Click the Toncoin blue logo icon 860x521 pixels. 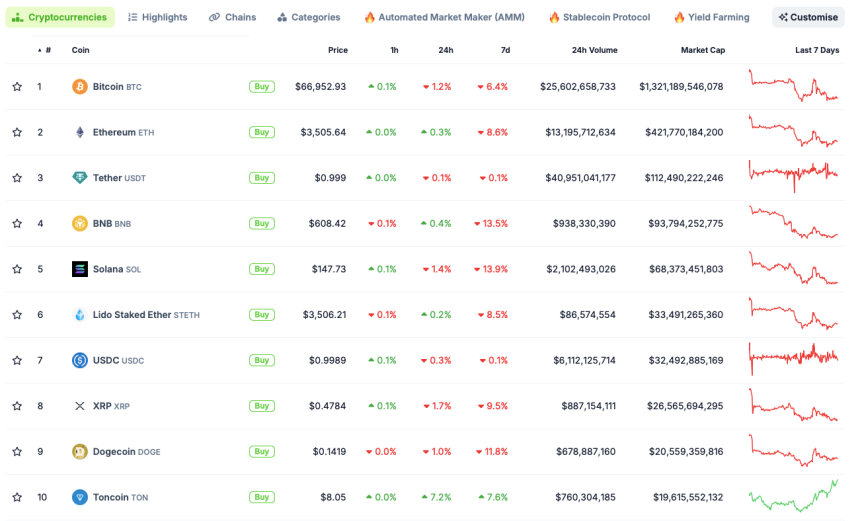tap(80, 497)
